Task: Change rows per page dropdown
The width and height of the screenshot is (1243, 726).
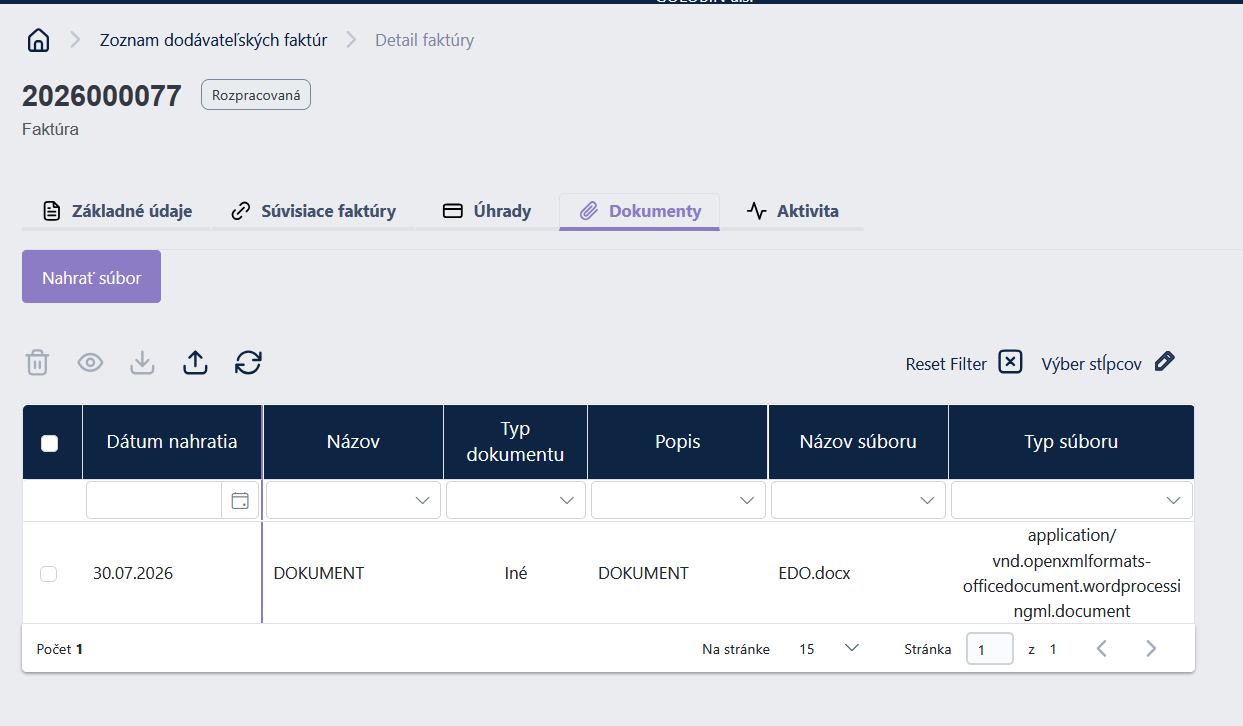Action: tap(829, 649)
